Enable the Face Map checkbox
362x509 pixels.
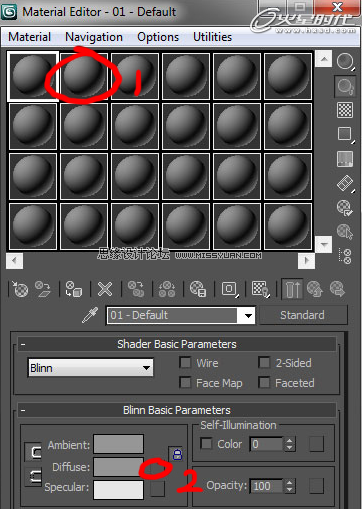[185, 382]
